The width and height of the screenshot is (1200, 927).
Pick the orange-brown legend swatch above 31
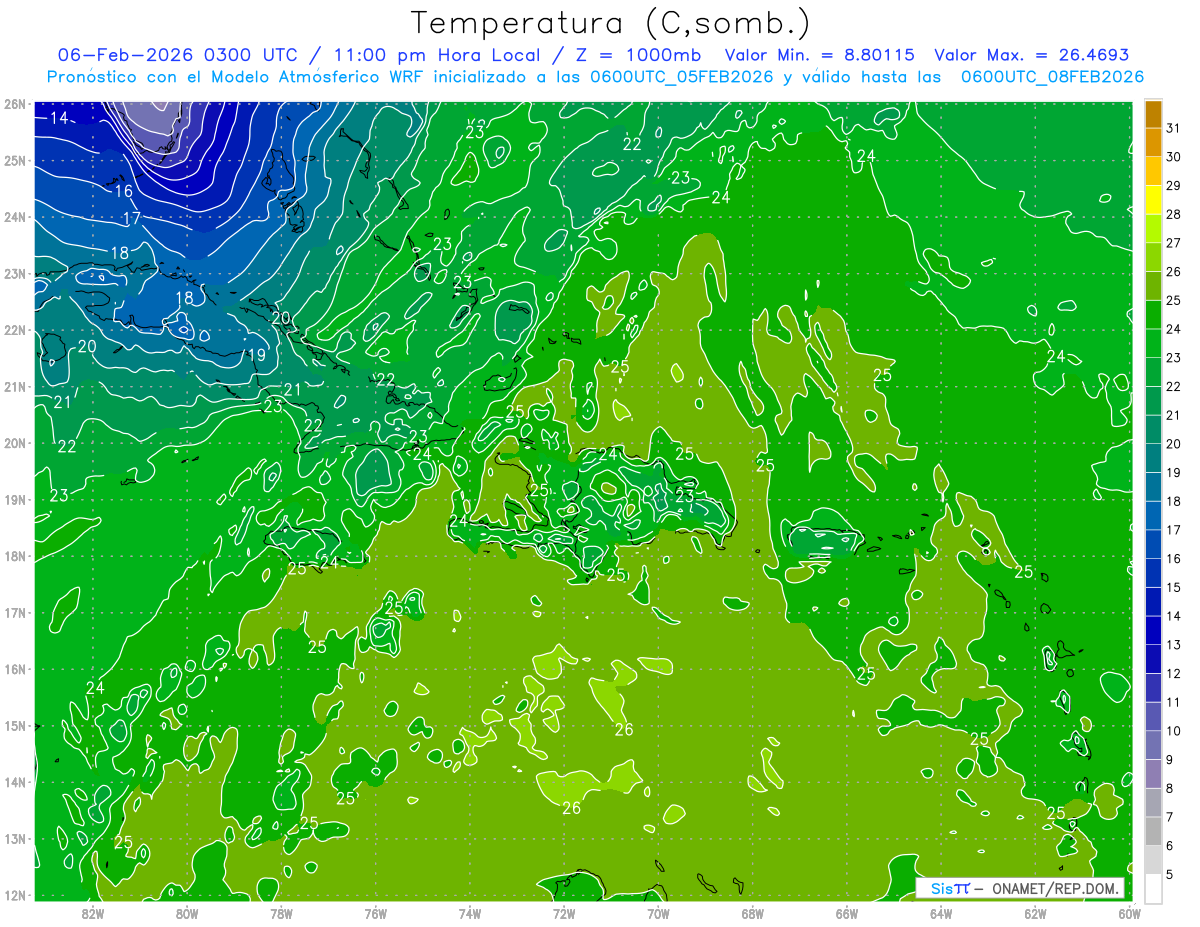pyautogui.click(x=1153, y=113)
